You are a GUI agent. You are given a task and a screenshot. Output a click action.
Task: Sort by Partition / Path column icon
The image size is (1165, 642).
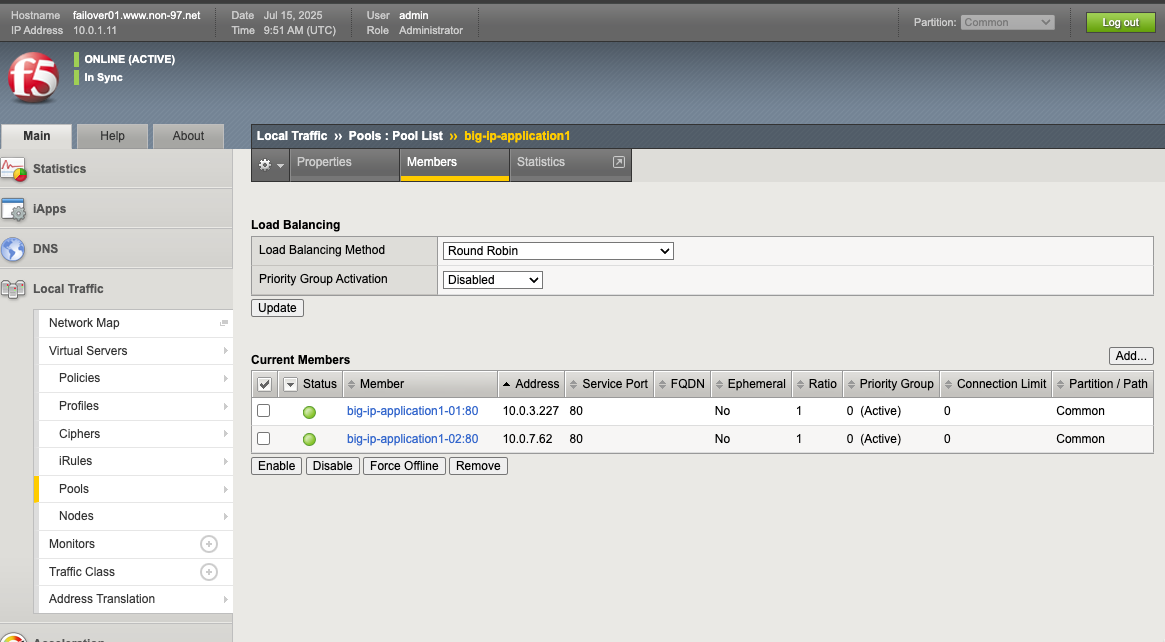1060,384
